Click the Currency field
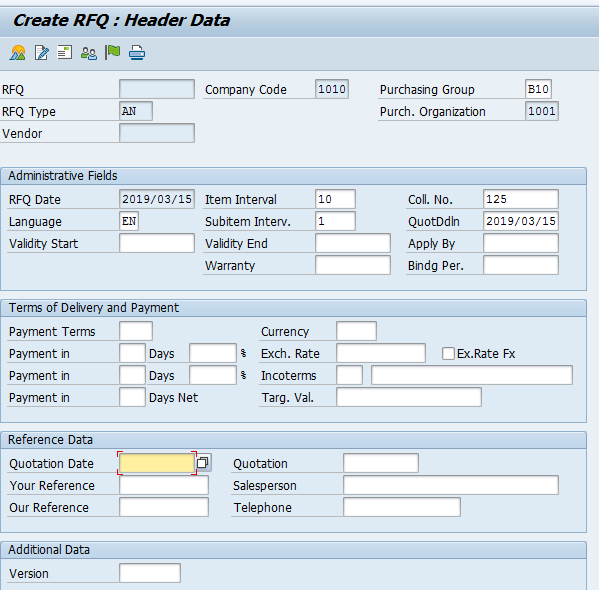 click(356, 331)
